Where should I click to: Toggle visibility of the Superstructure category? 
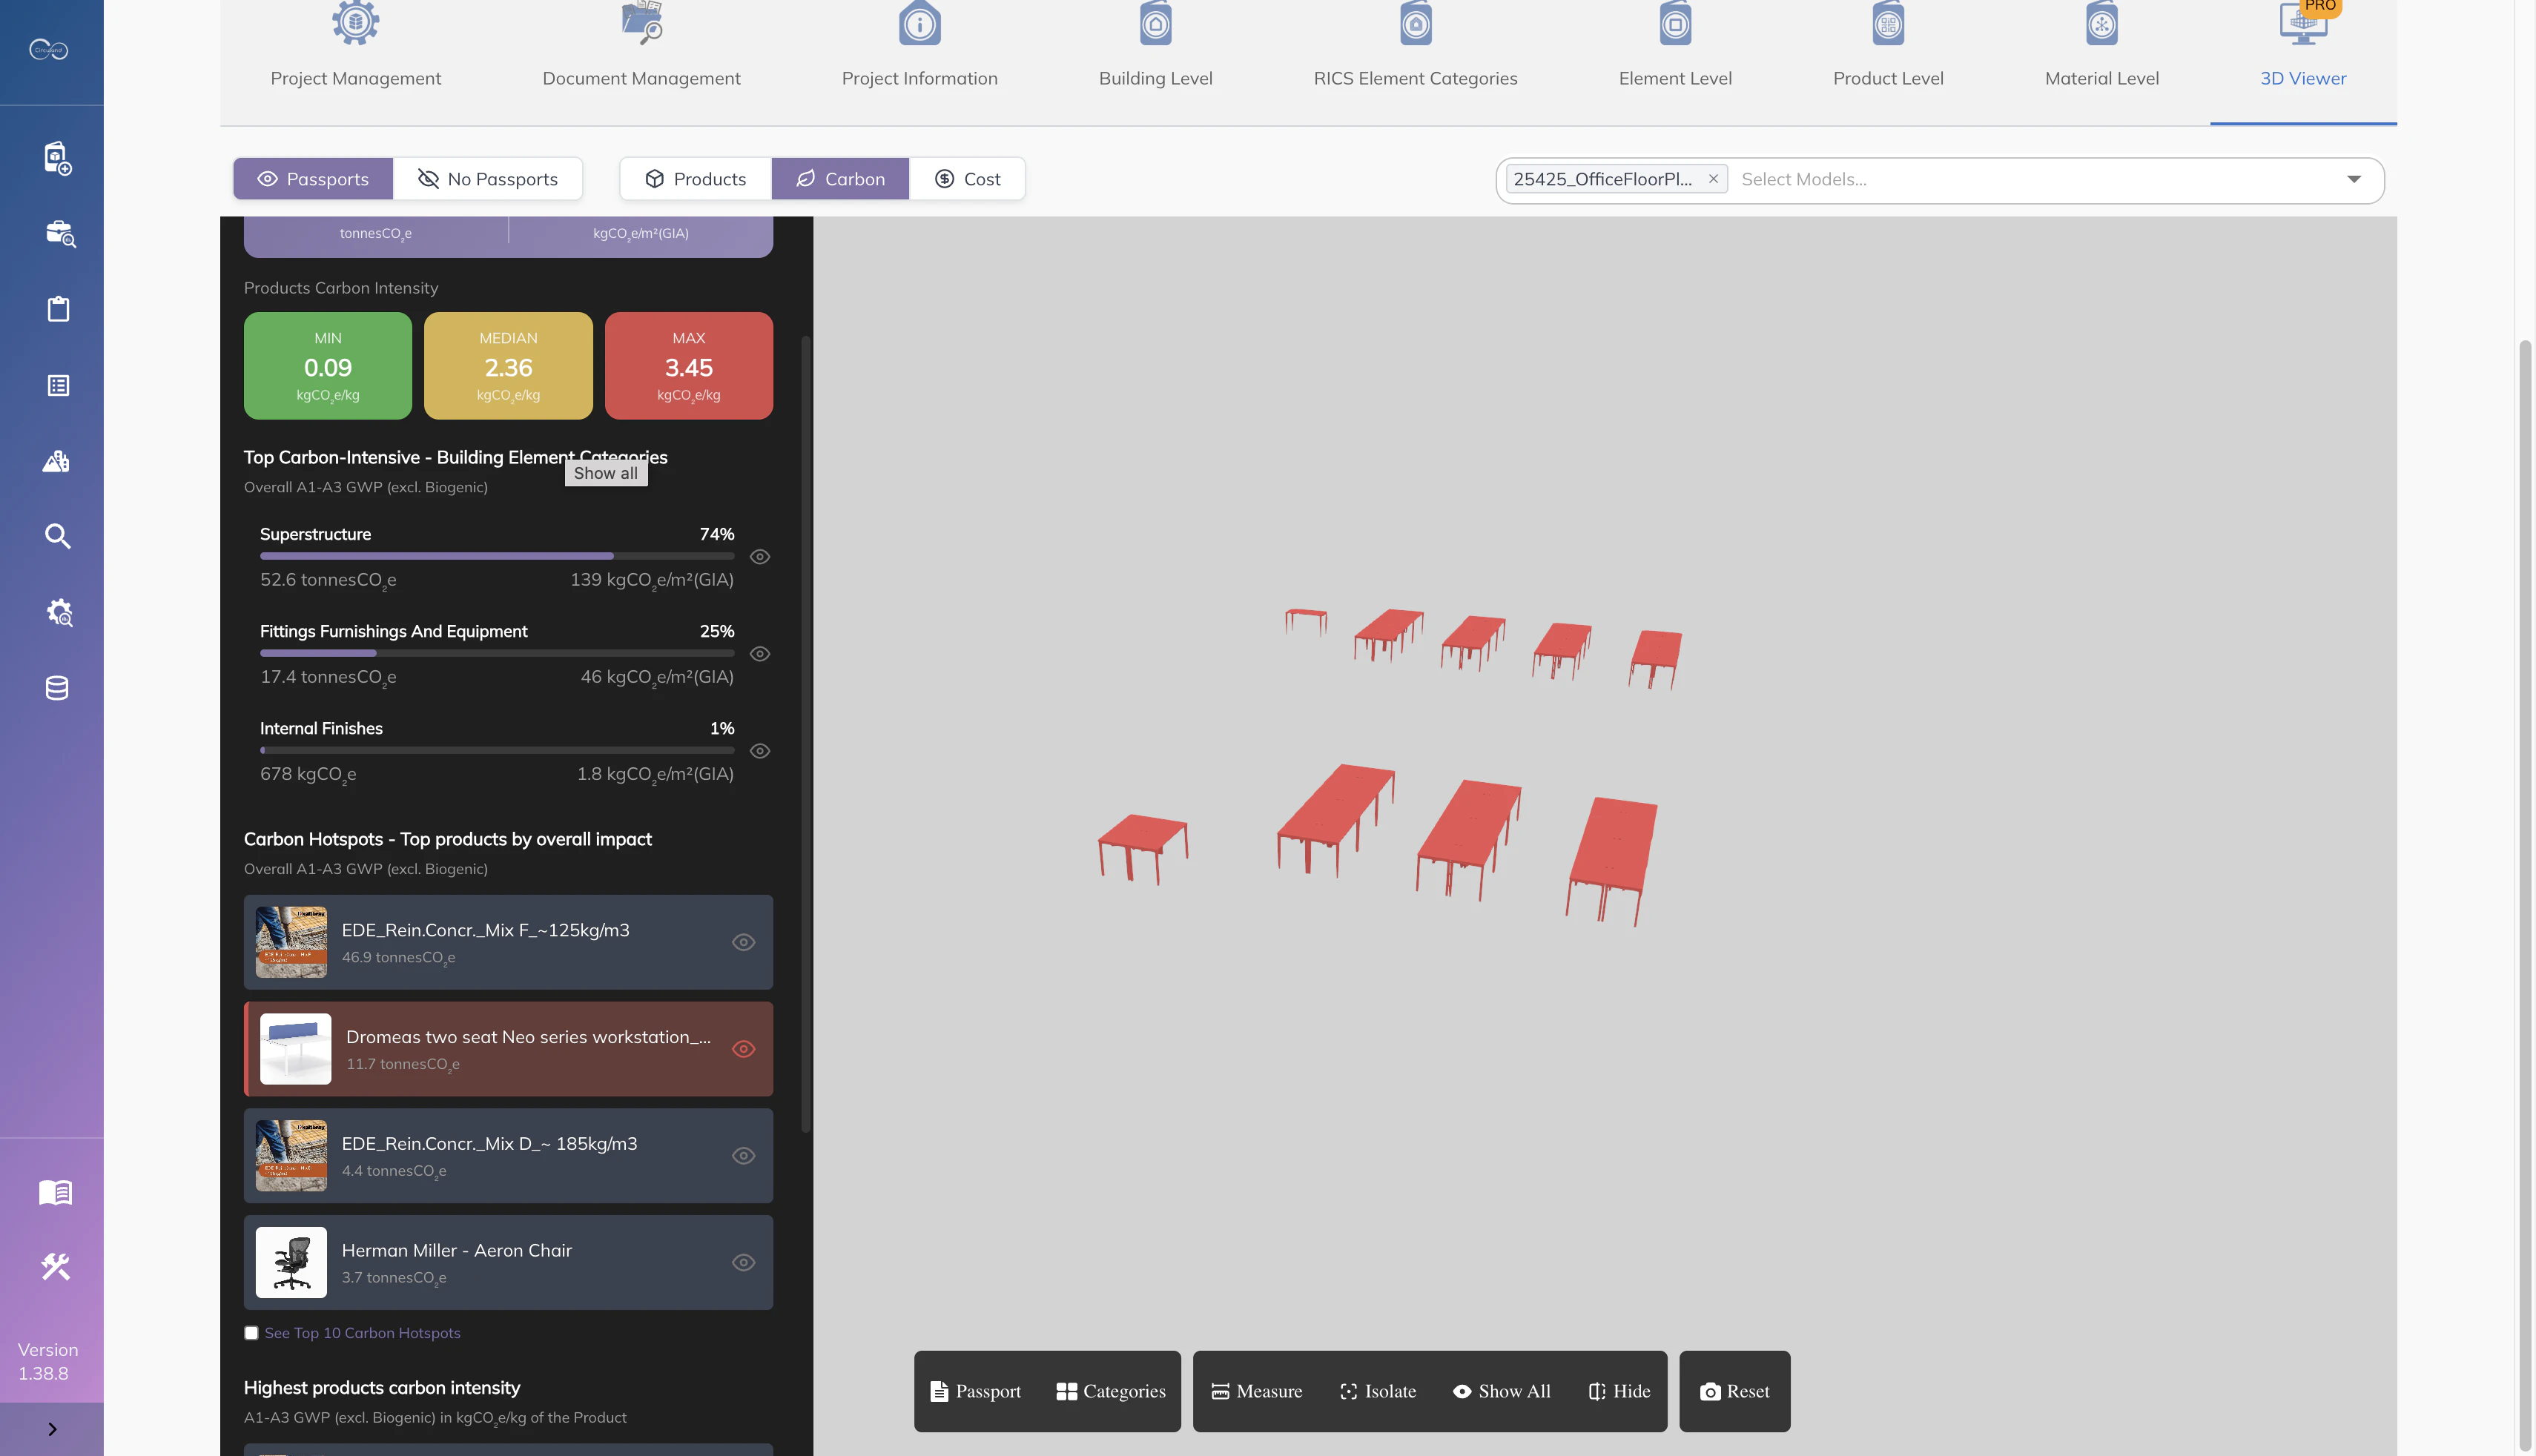tap(760, 557)
